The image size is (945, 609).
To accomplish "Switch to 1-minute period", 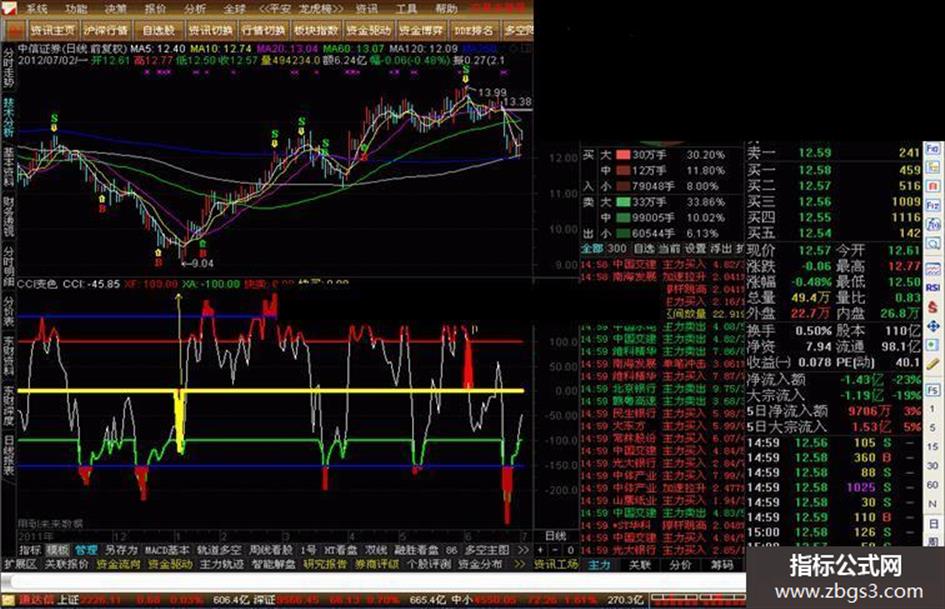I will coord(933,409).
